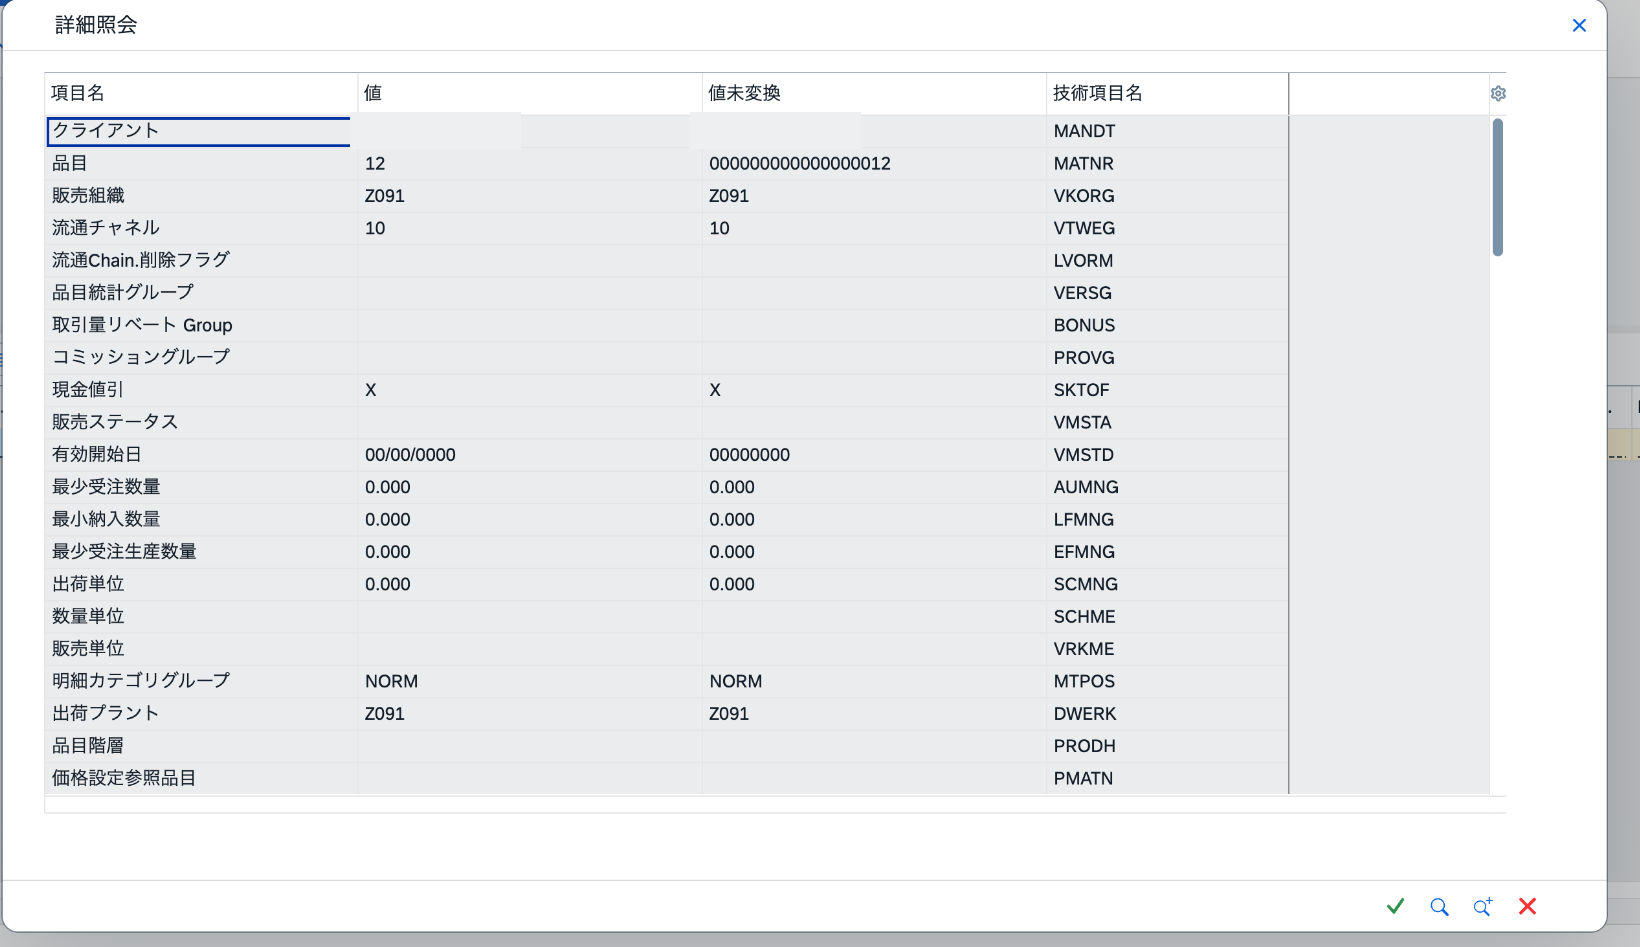Select the 品目 row label

pos(70,163)
